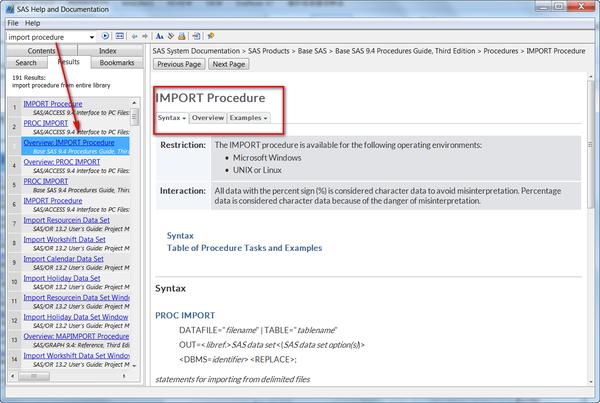Viewport: 600px width, 403px height.
Task: Open the Help menu
Action: pos(33,23)
